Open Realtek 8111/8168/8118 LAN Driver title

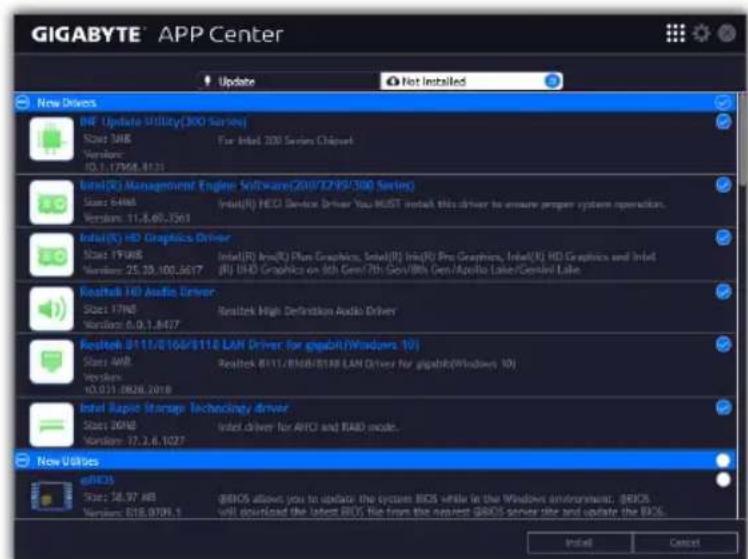point(249,344)
